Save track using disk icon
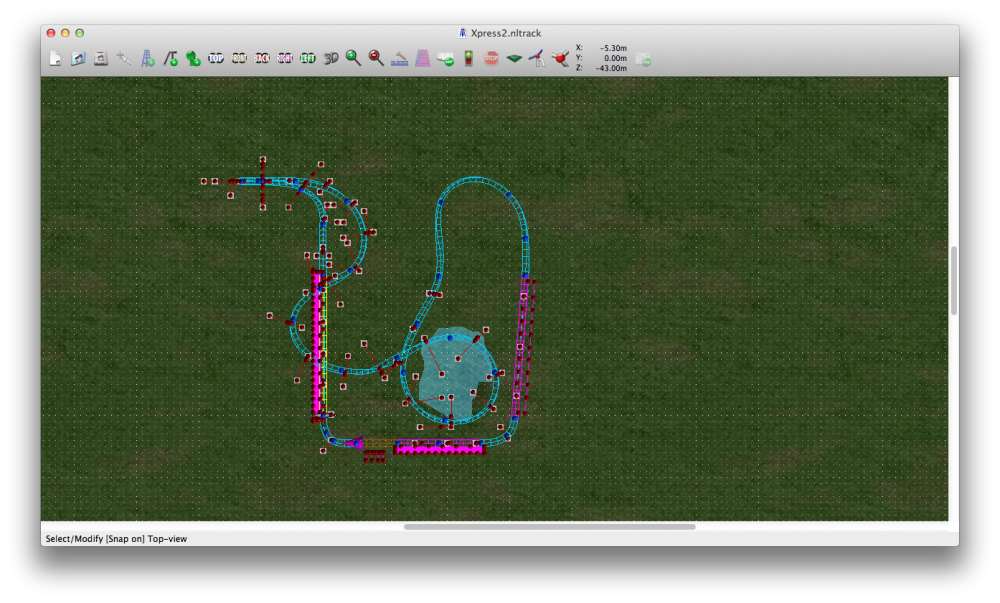Screen dimensions: 1000x603 tap(101, 59)
